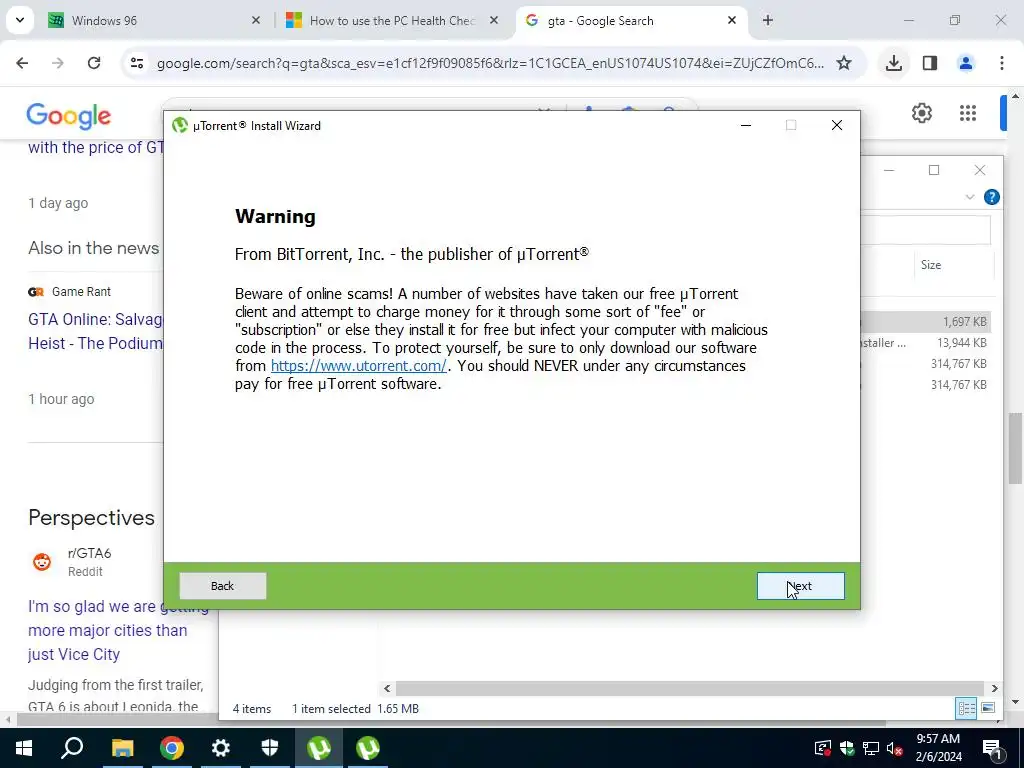The width and height of the screenshot is (1024, 768).
Task: Open the Chrome three-dot menu
Action: pos(1002,63)
